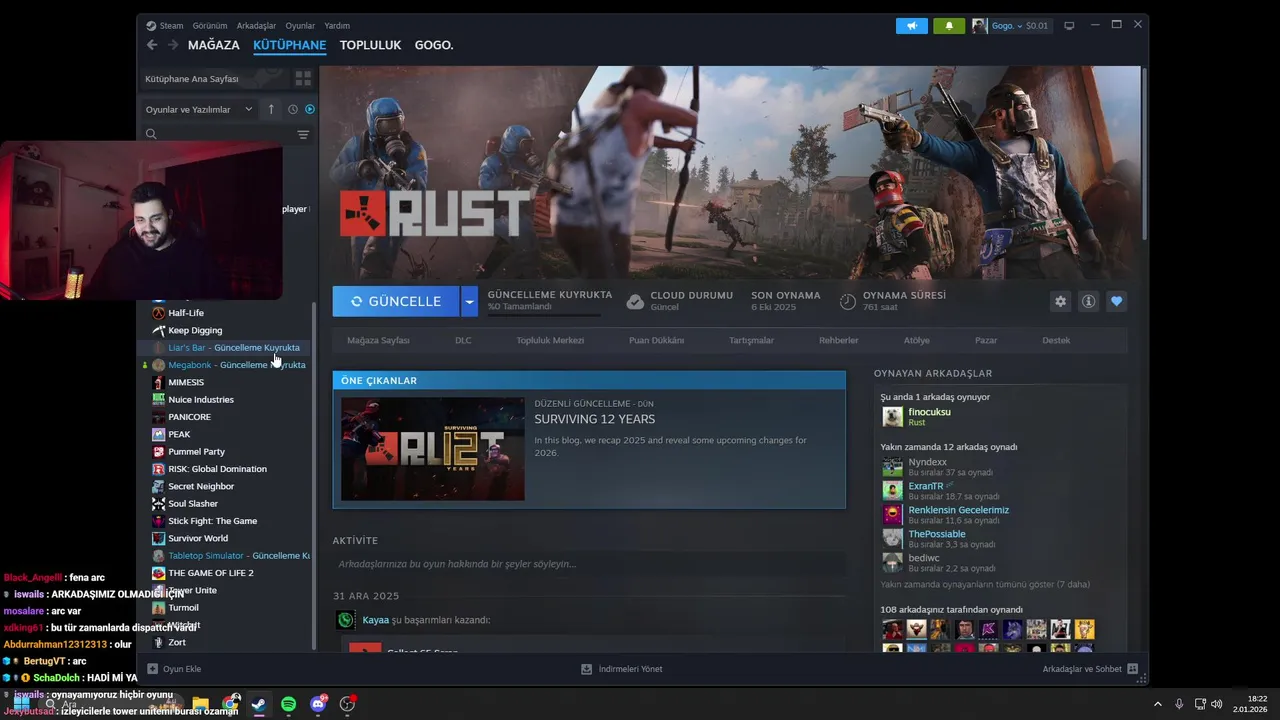Open Renklensin Gecelerimiz friend entry
Screen dimensions: 1280x720
click(958, 515)
